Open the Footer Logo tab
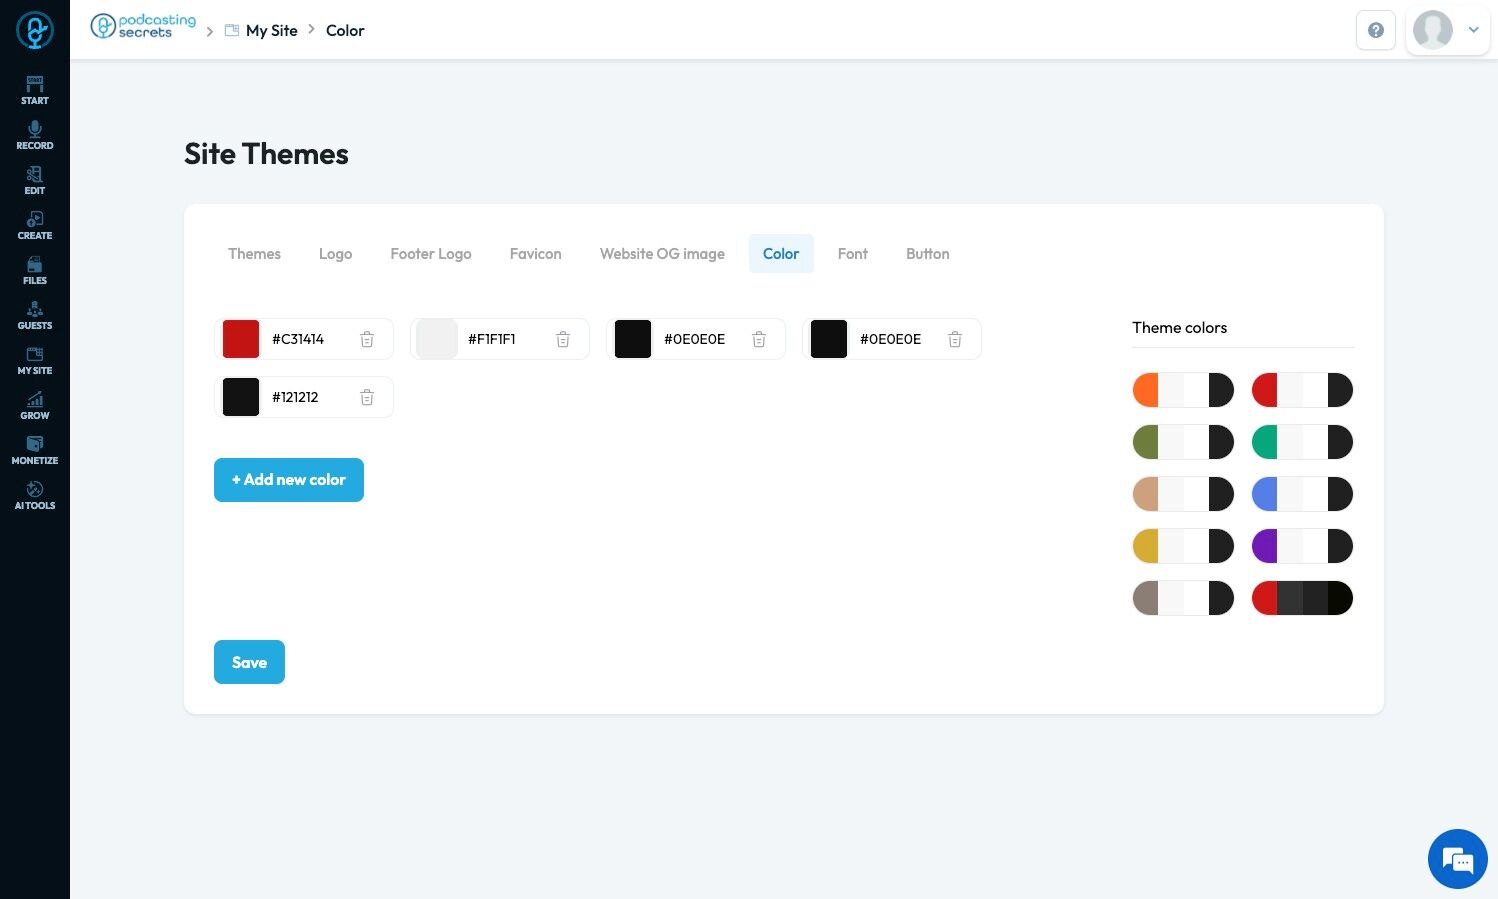The height and width of the screenshot is (899, 1498). pyautogui.click(x=431, y=254)
